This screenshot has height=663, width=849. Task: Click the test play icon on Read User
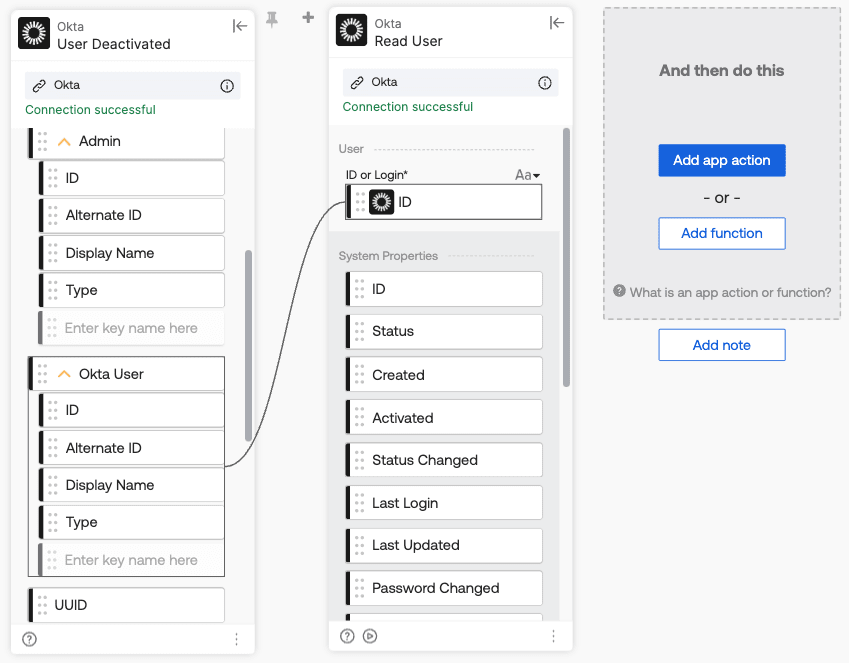point(370,635)
